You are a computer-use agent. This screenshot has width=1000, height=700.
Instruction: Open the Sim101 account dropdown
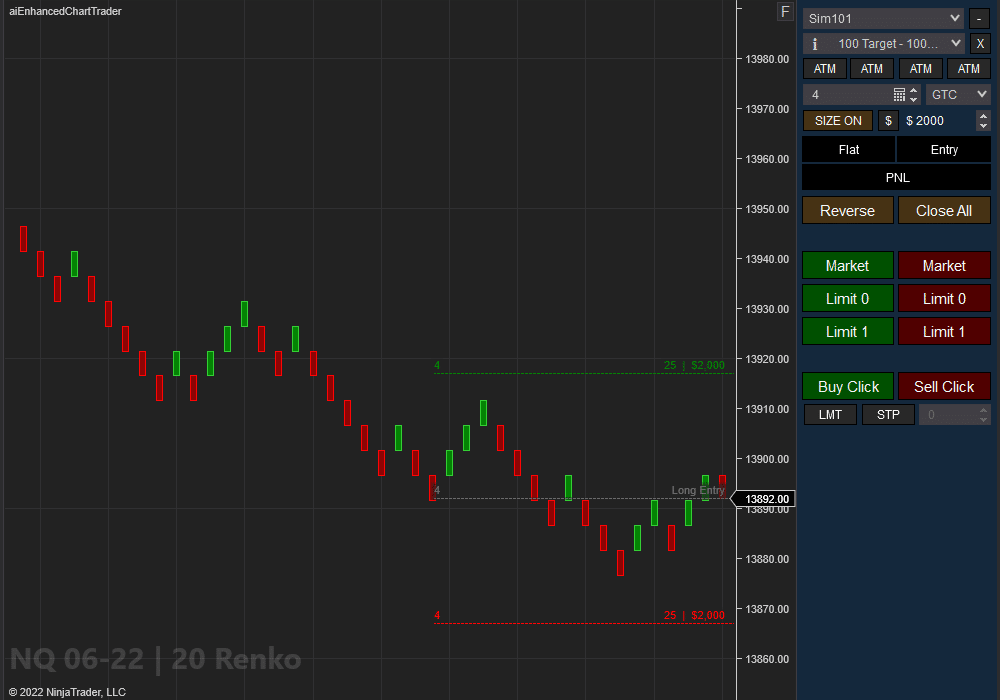click(883, 18)
